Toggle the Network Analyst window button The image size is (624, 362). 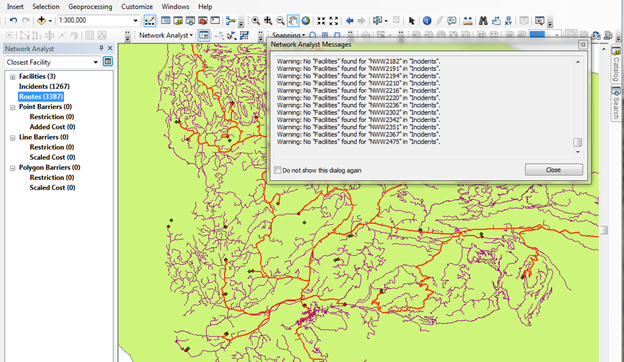tap(204, 35)
